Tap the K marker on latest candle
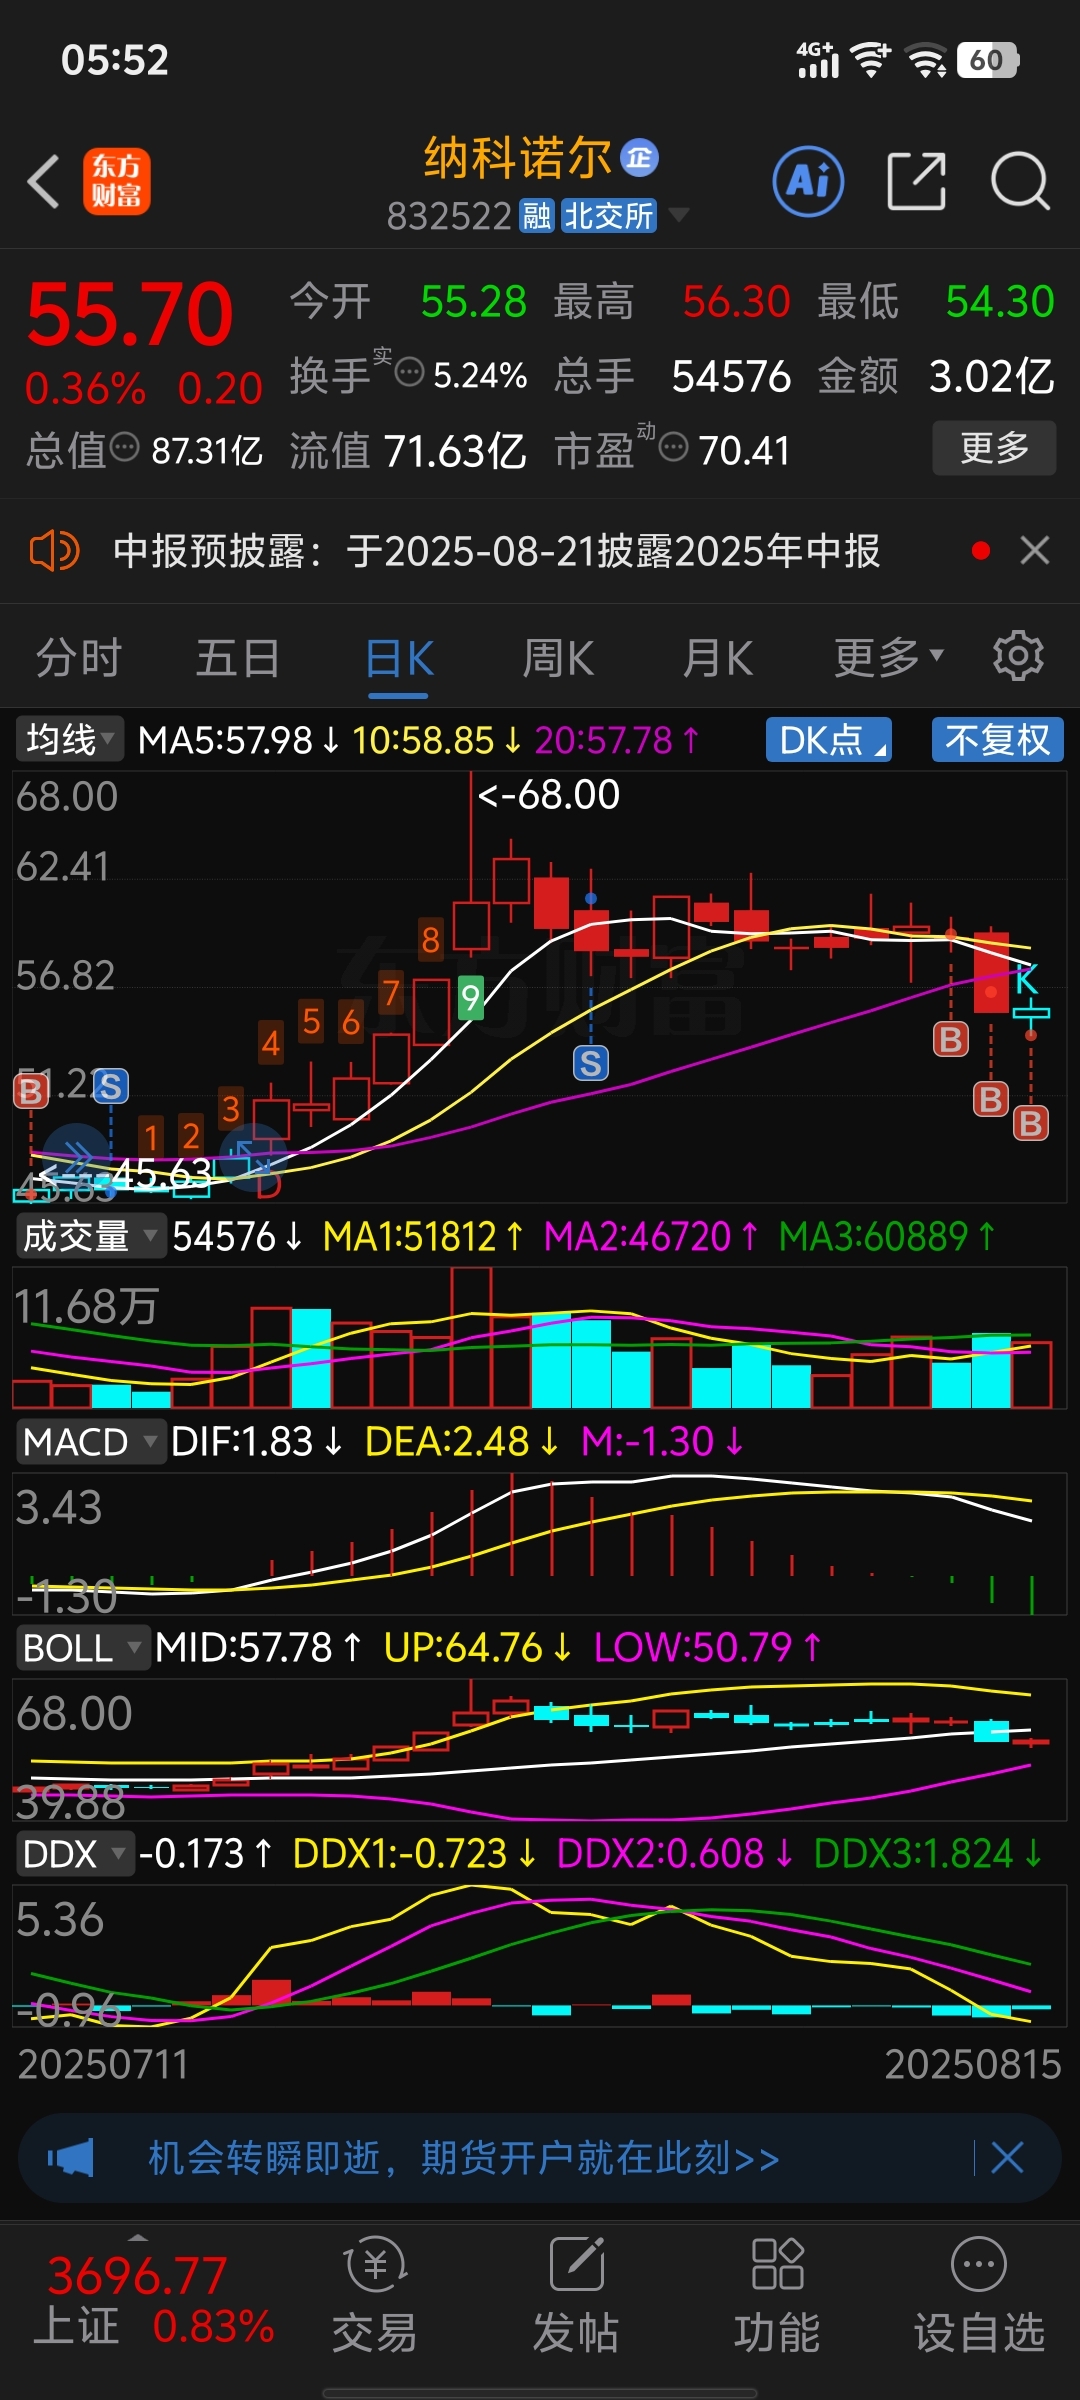This screenshot has height=2400, width=1080. pyautogui.click(x=1027, y=981)
